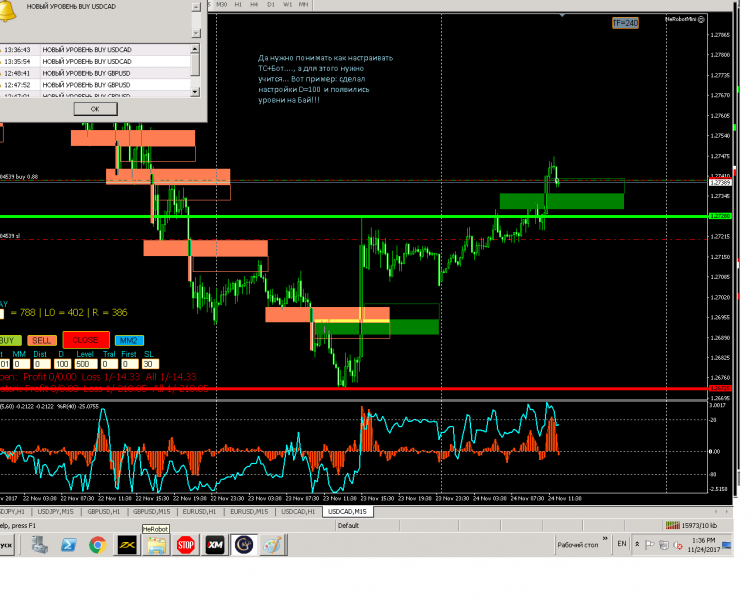Click the SL input field showing 30
750x600 pixels.
pos(150,364)
